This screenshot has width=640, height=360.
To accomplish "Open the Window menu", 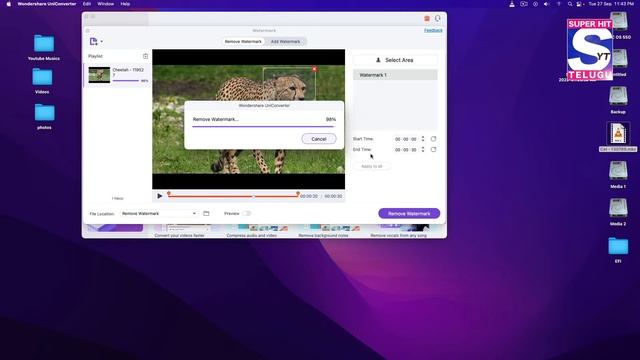I will tap(106, 4).
